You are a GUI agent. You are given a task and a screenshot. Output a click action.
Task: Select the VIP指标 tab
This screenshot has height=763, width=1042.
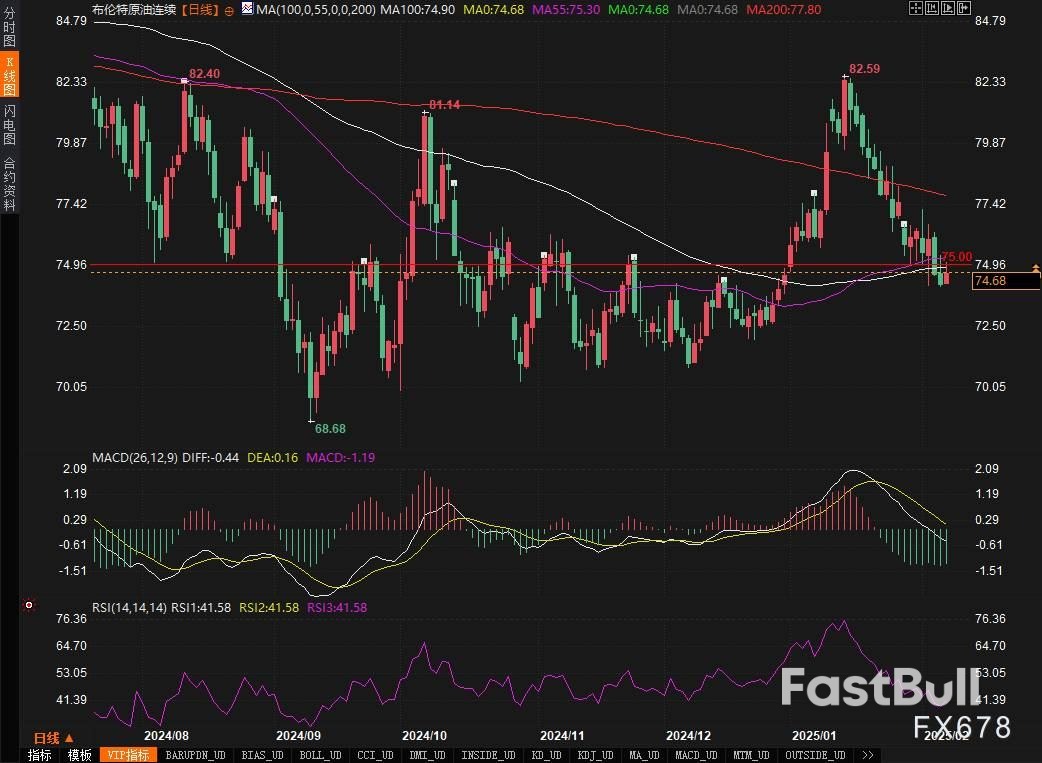(x=127, y=755)
